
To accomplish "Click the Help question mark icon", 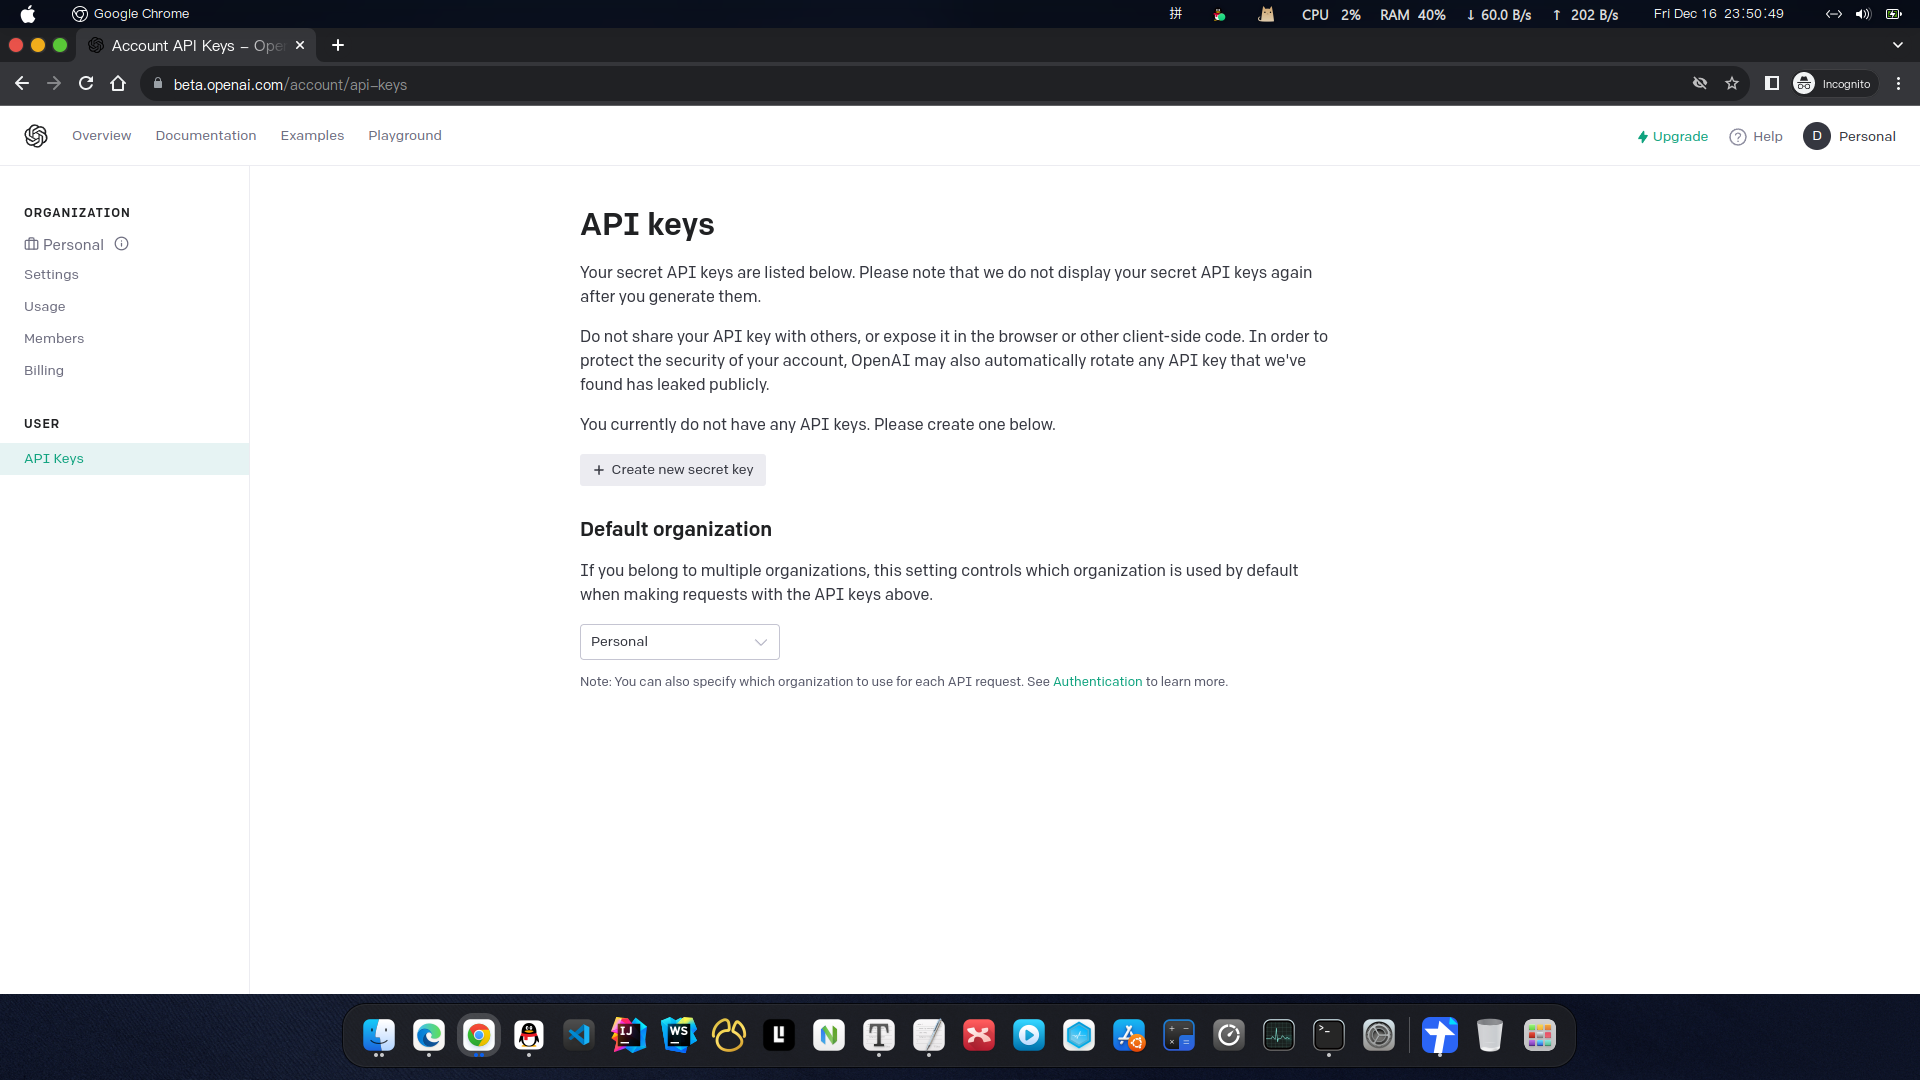I will pos(1738,137).
